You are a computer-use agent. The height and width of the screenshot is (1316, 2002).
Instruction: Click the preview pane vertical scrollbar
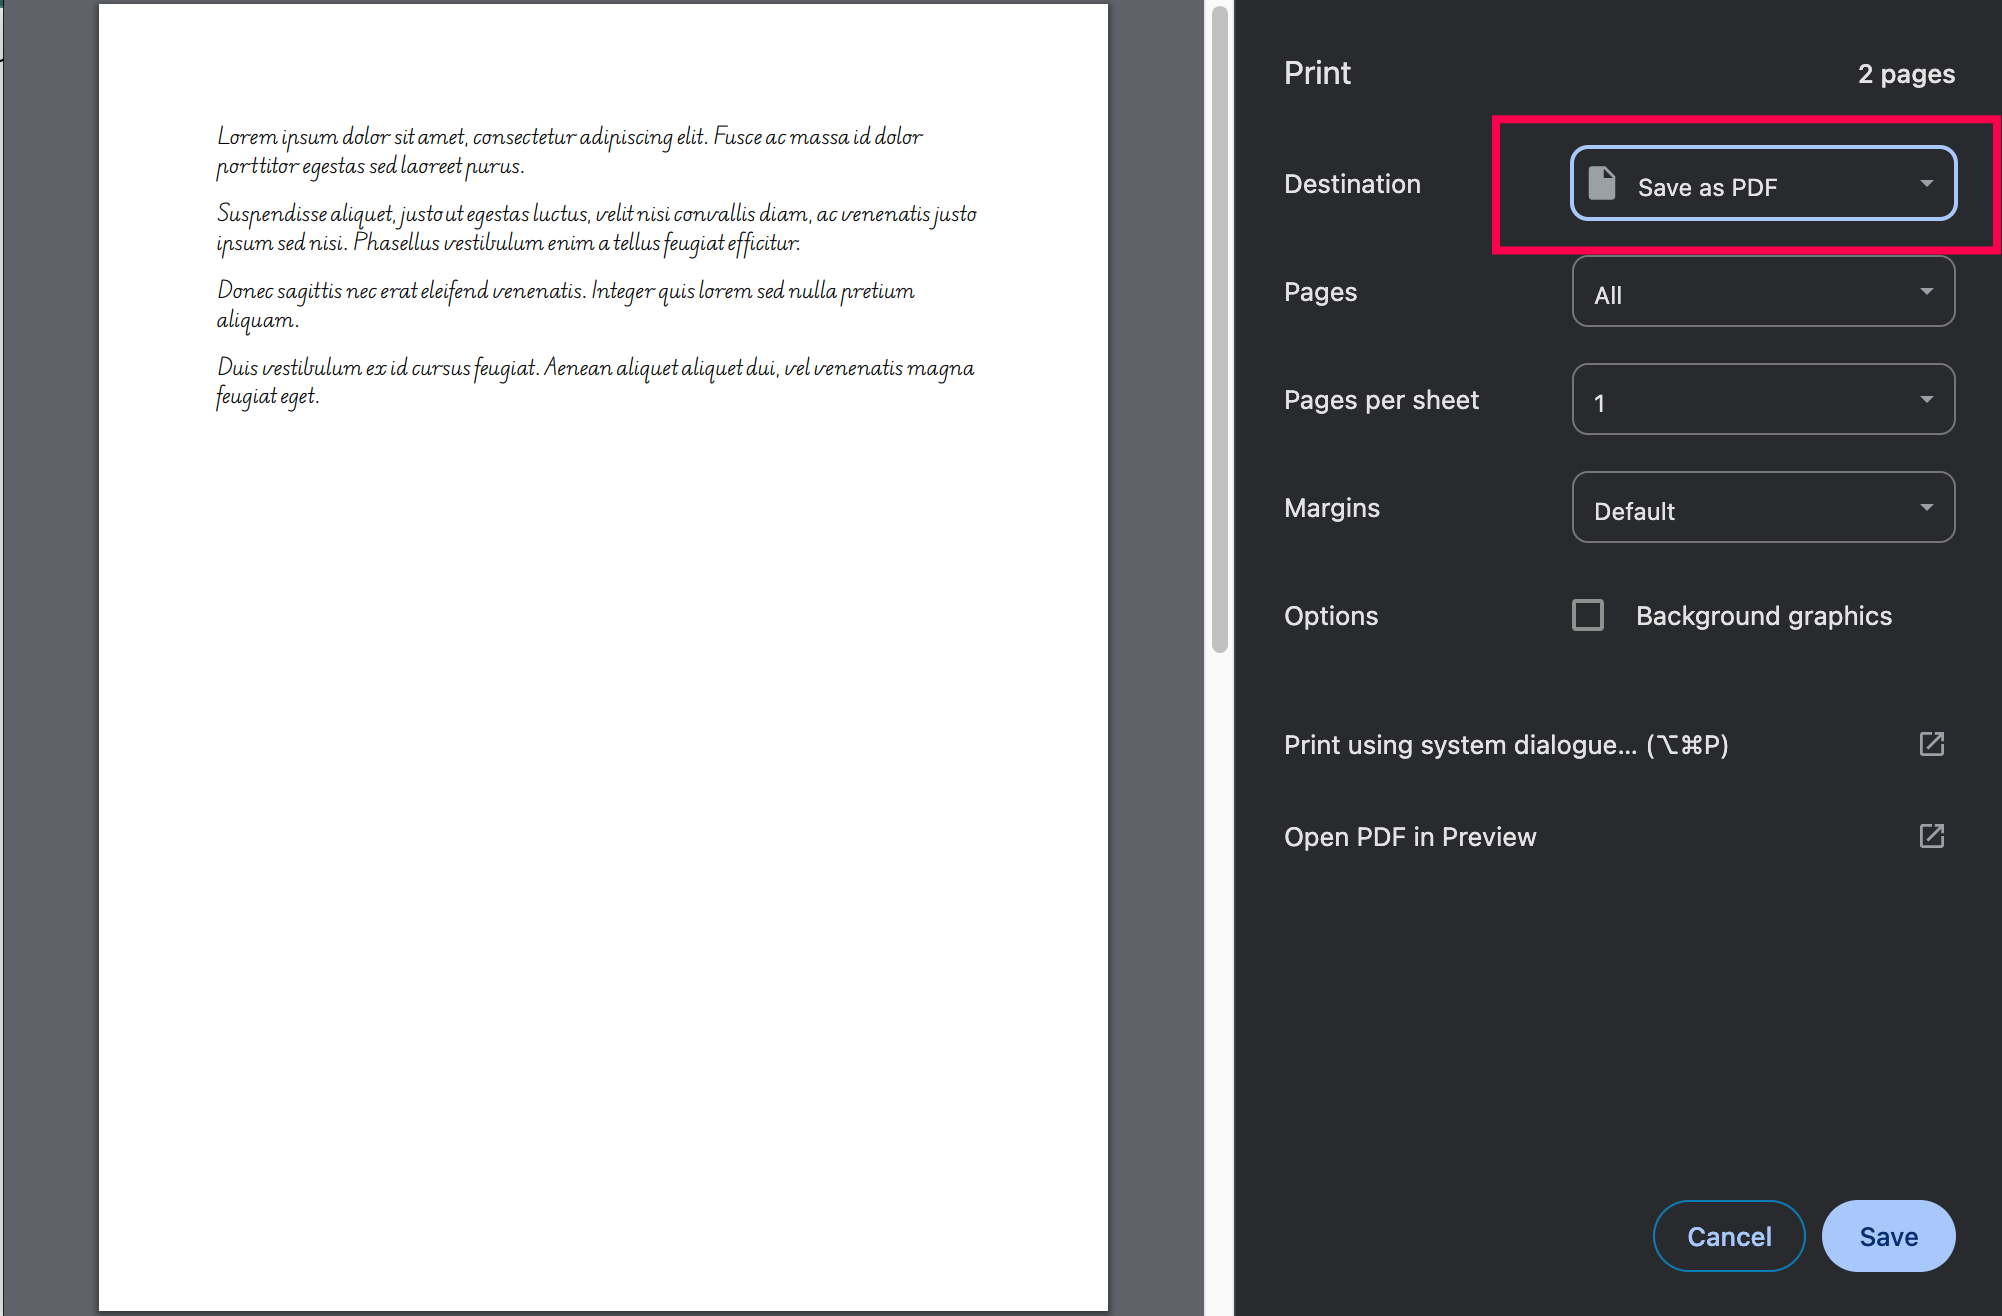click(1219, 330)
